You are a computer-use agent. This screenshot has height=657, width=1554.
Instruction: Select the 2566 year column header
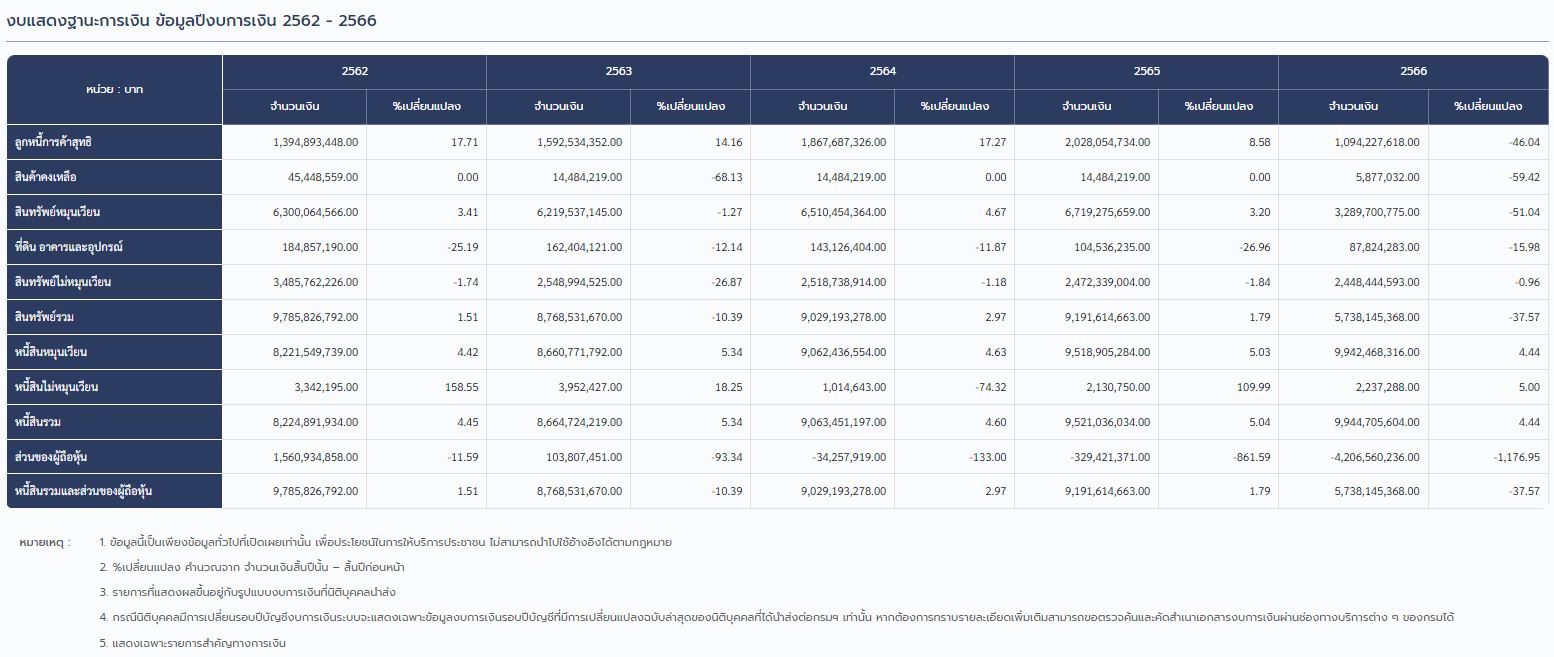1413,72
